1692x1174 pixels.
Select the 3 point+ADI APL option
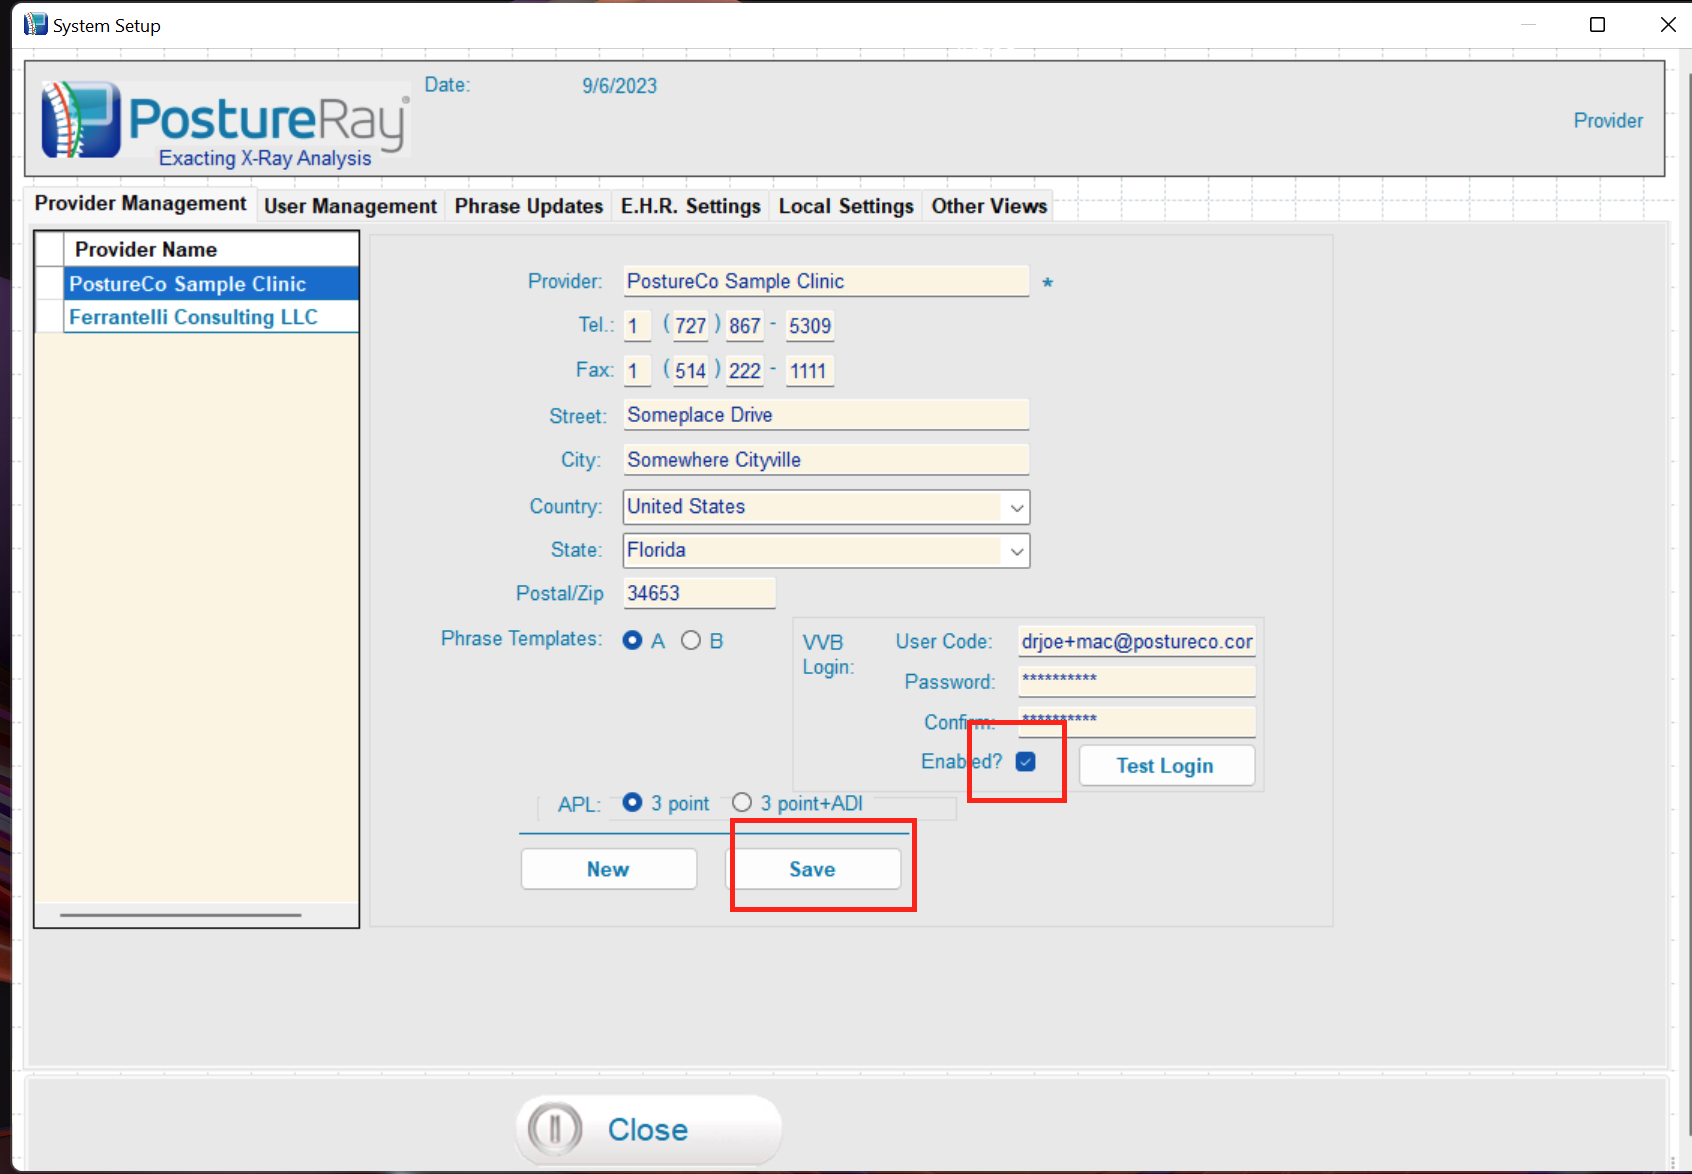coord(742,802)
